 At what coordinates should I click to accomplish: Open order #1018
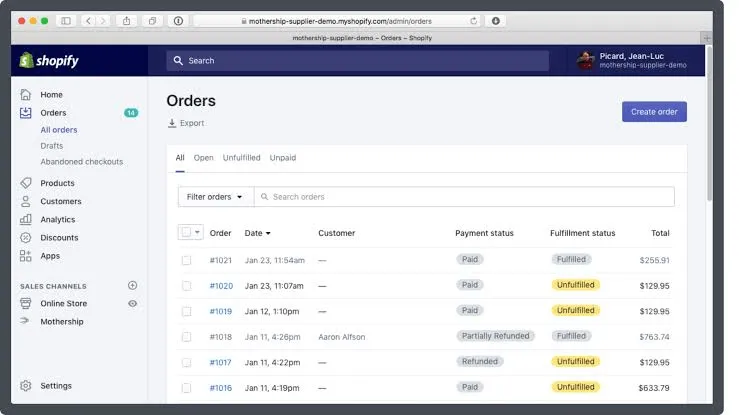pos(221,337)
